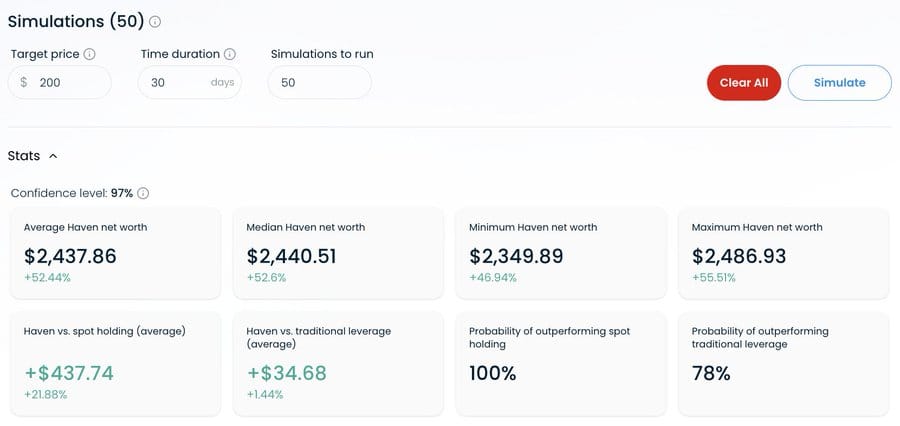Run simulations with the Simulate button
The image size is (900, 426).
[840, 83]
